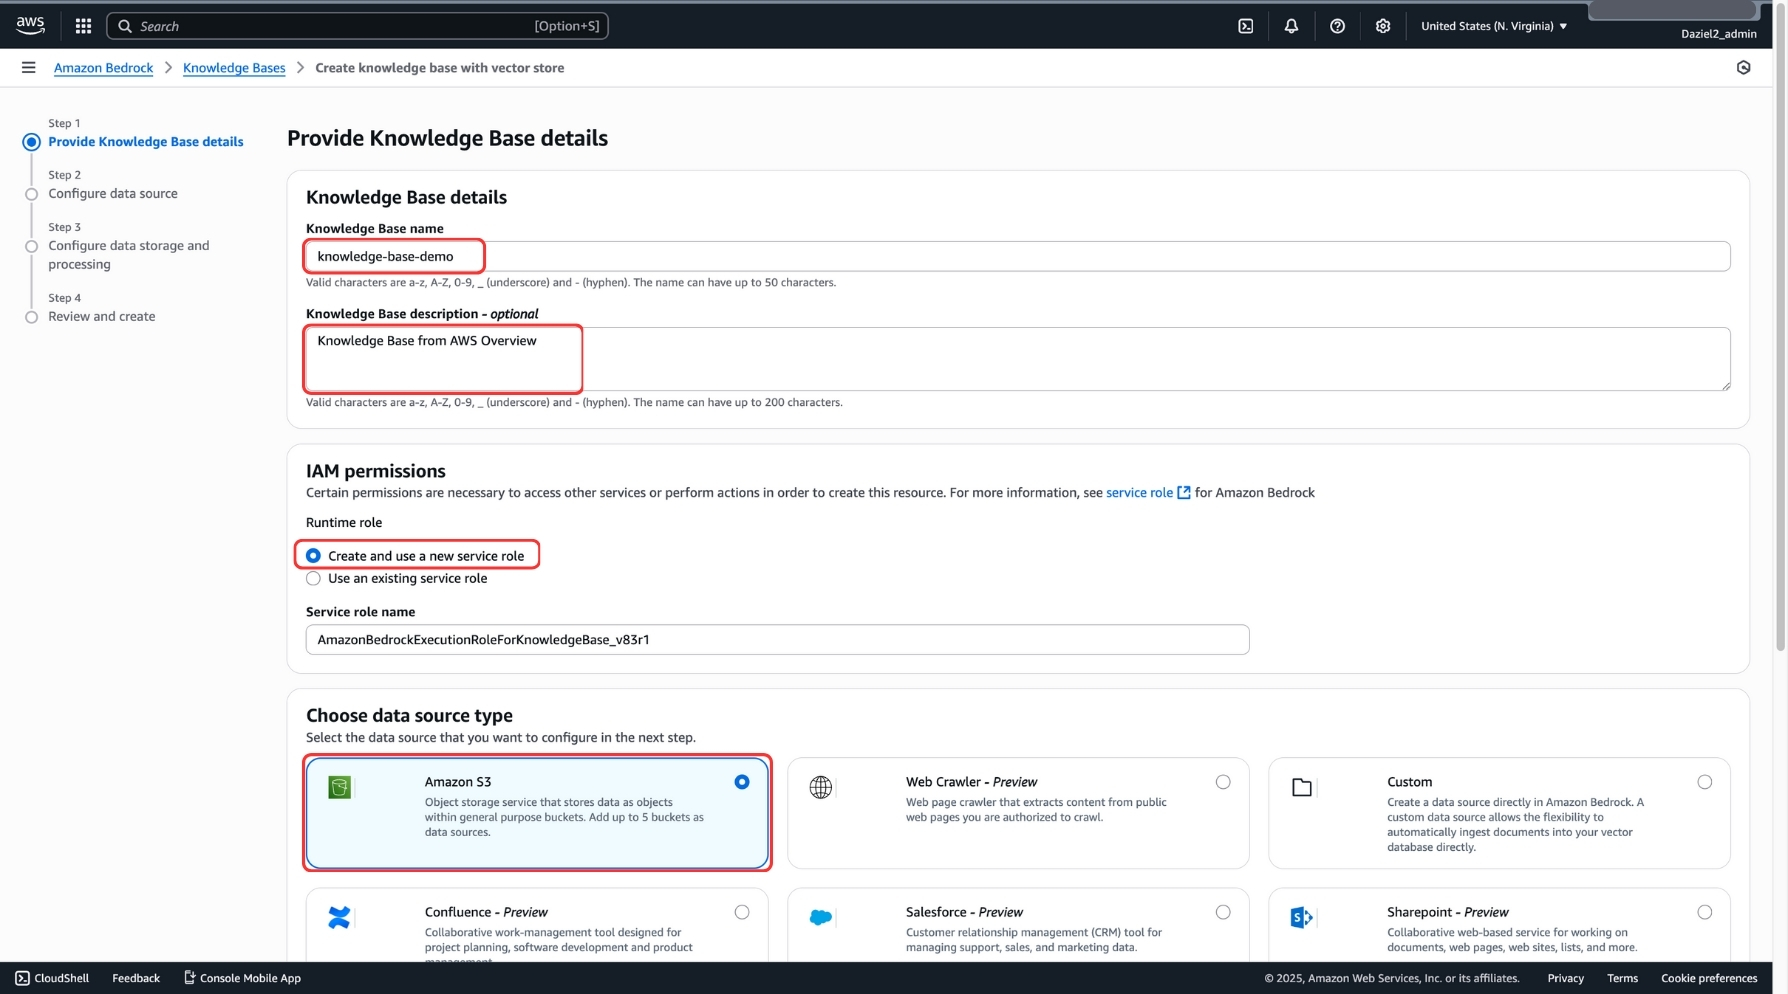The width and height of the screenshot is (1788, 994).
Task: Go back via the Knowledge Bases breadcrumb
Action: 234,67
